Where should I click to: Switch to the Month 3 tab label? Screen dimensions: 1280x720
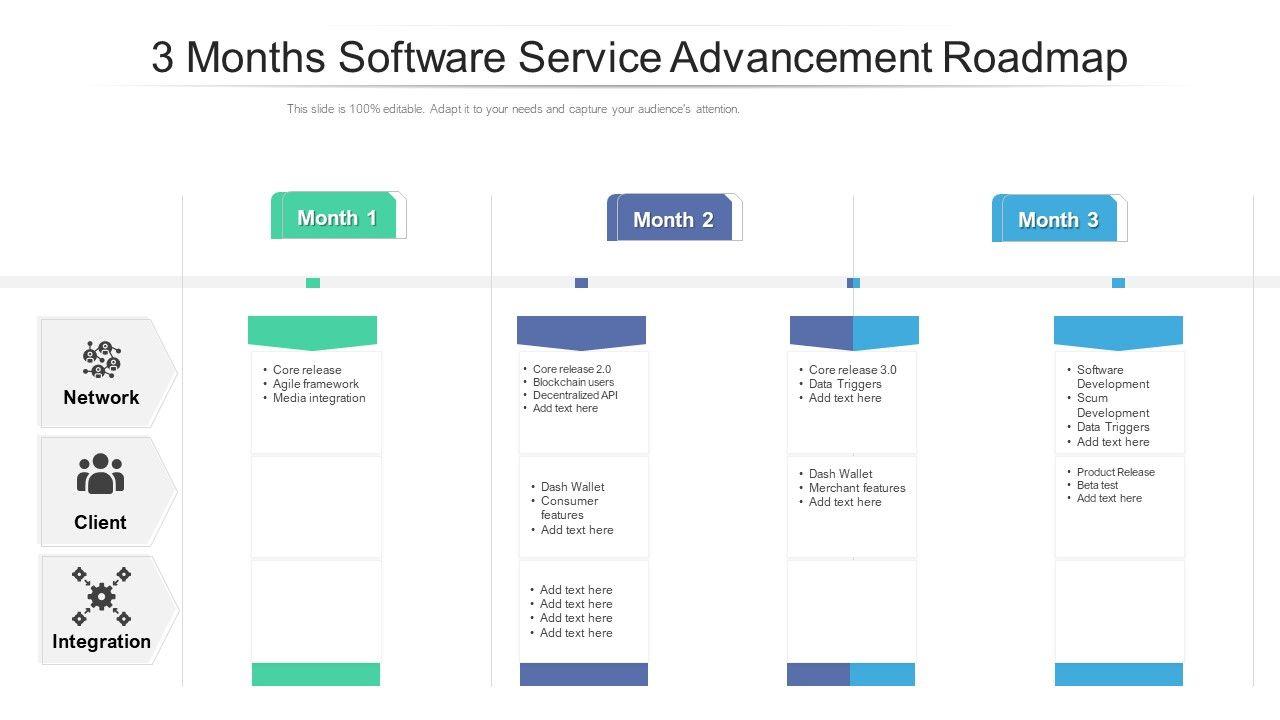[x=1059, y=219]
